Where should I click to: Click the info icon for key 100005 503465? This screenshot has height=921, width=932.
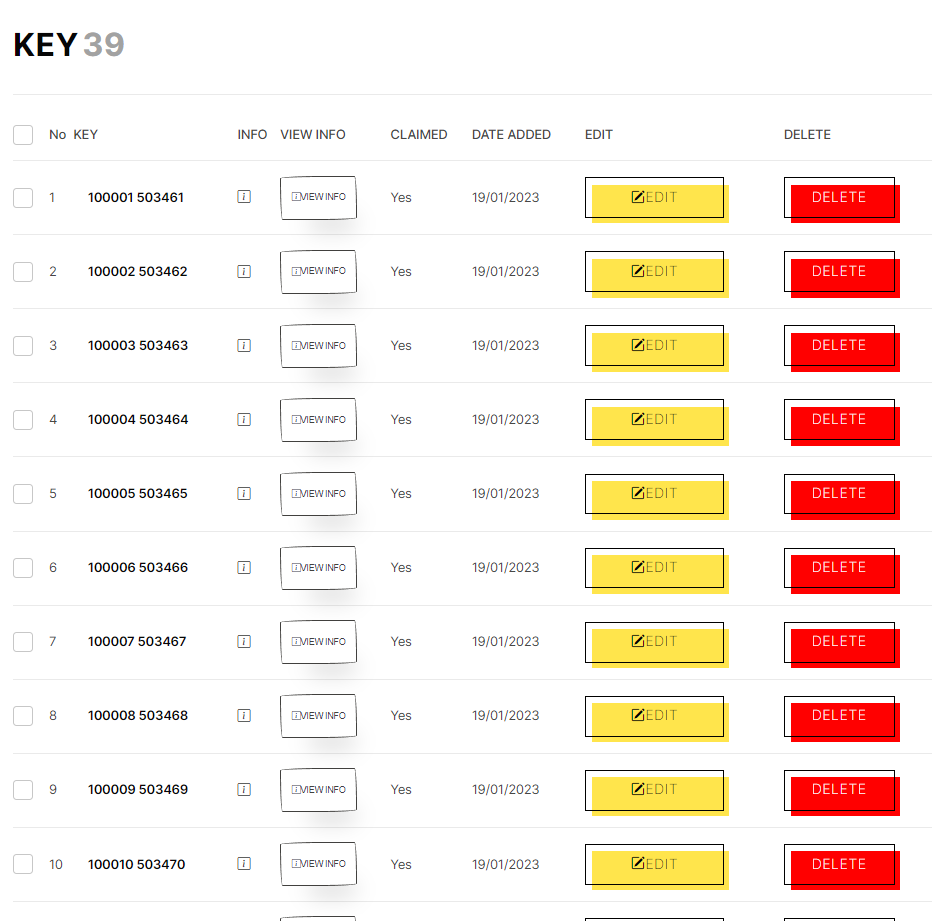(244, 493)
